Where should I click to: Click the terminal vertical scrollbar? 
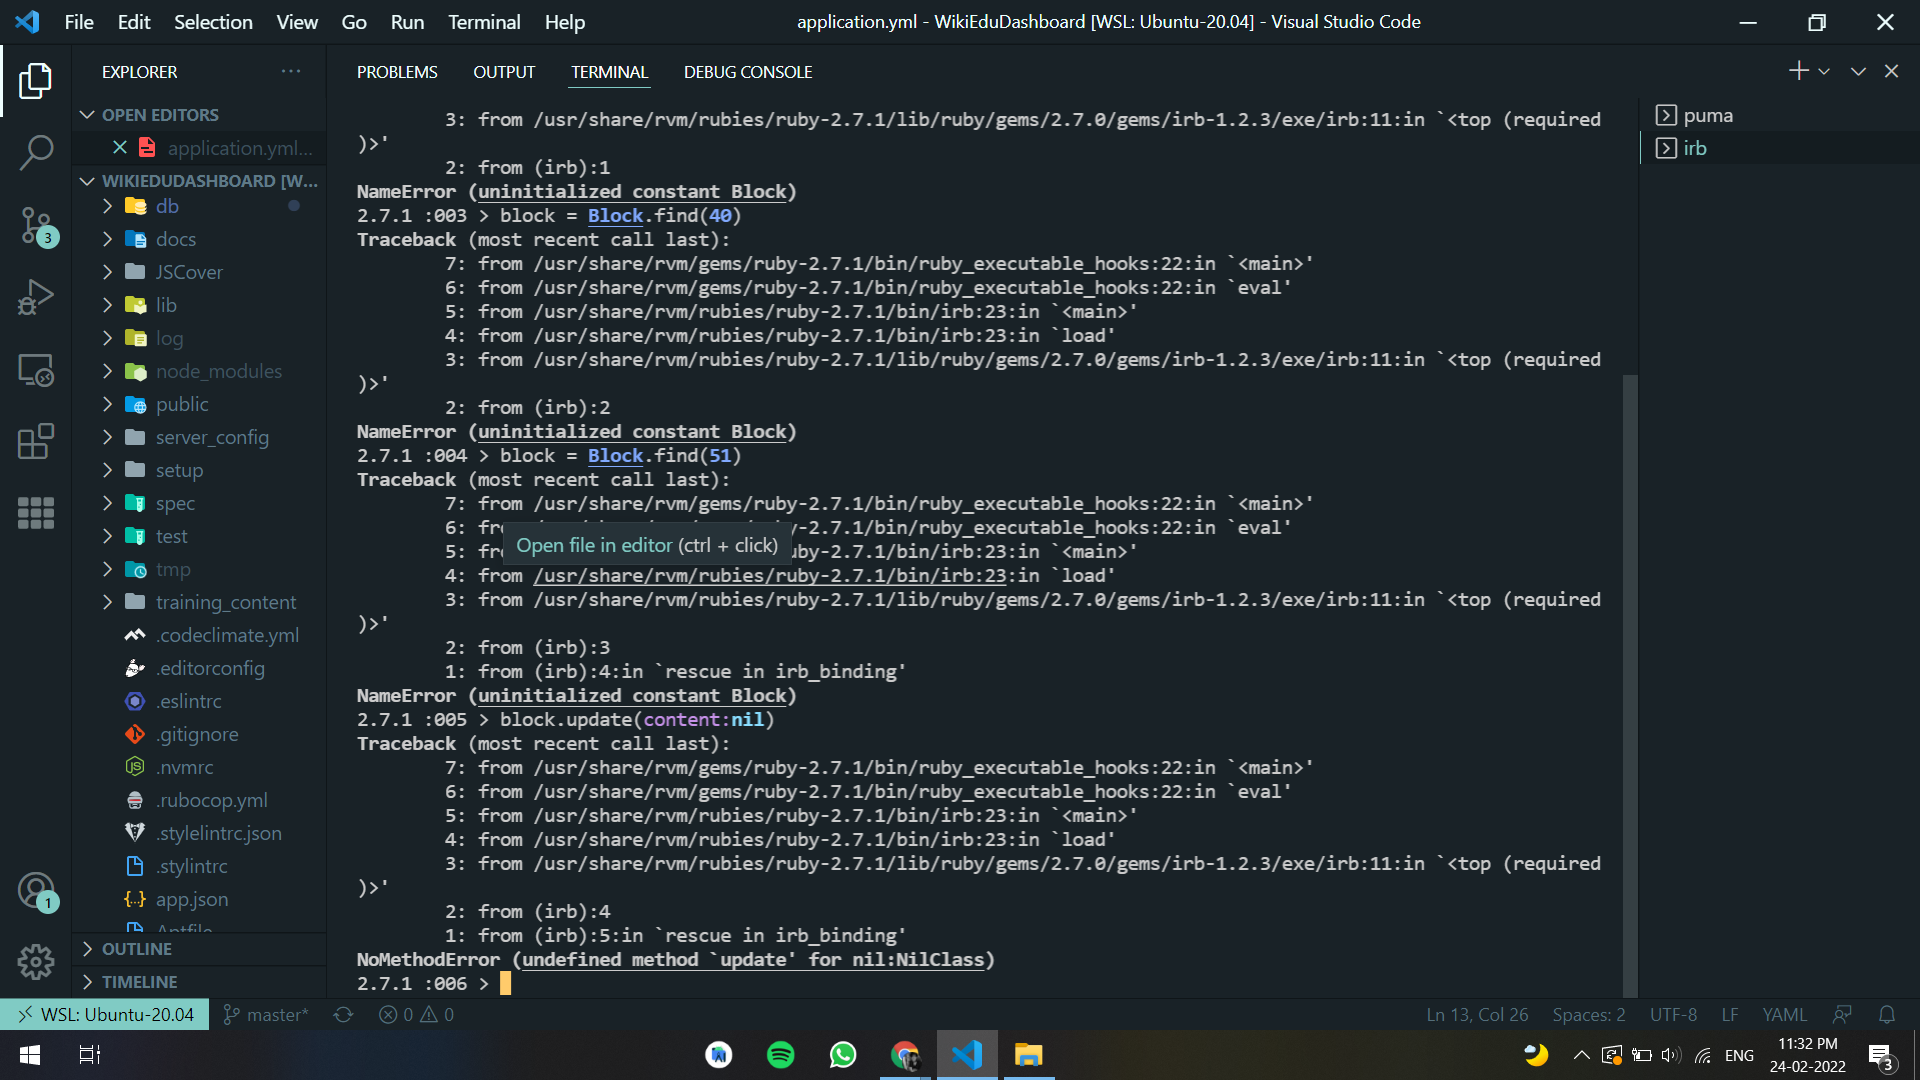point(1629,680)
